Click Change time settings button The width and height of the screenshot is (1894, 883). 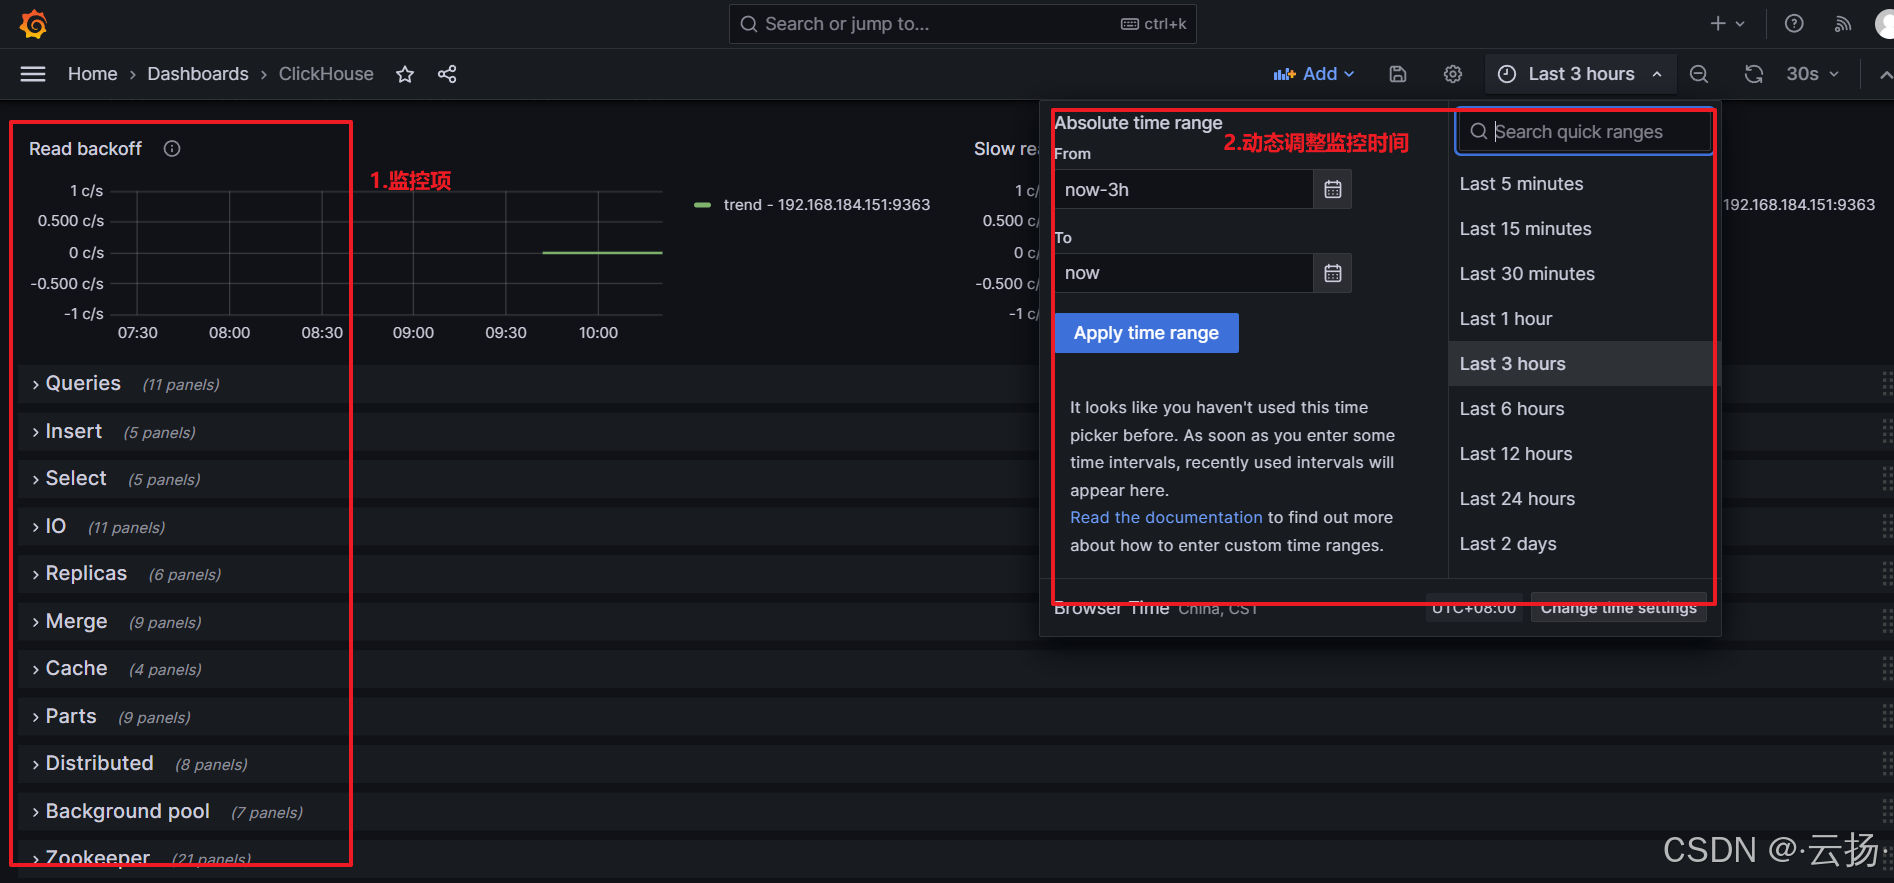tap(1618, 608)
